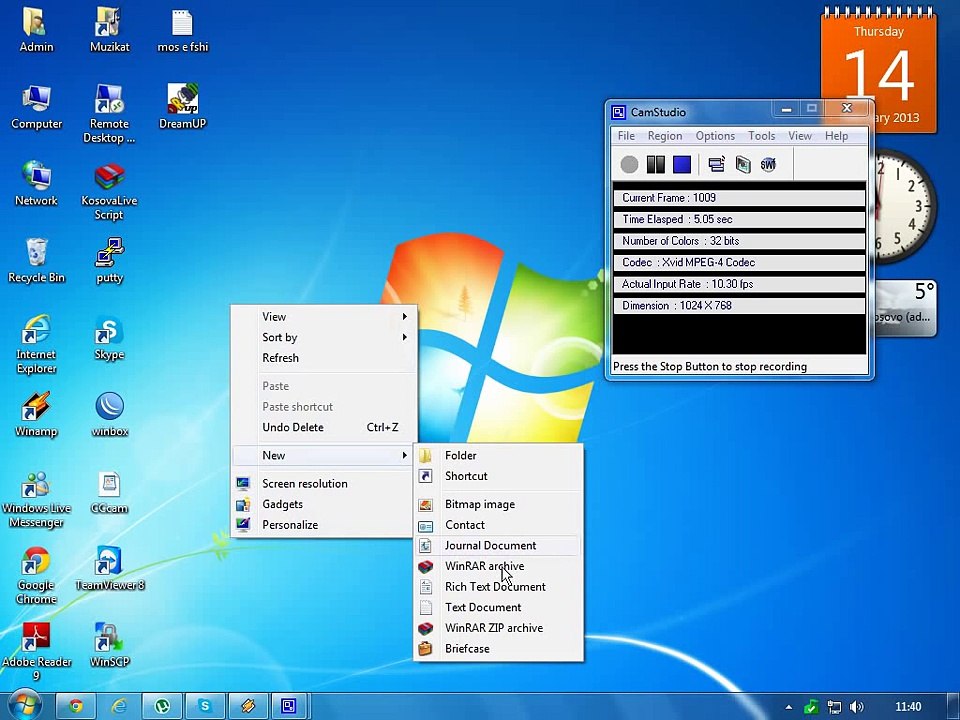Select the Google Chrome desktop shortcut

coord(36,576)
